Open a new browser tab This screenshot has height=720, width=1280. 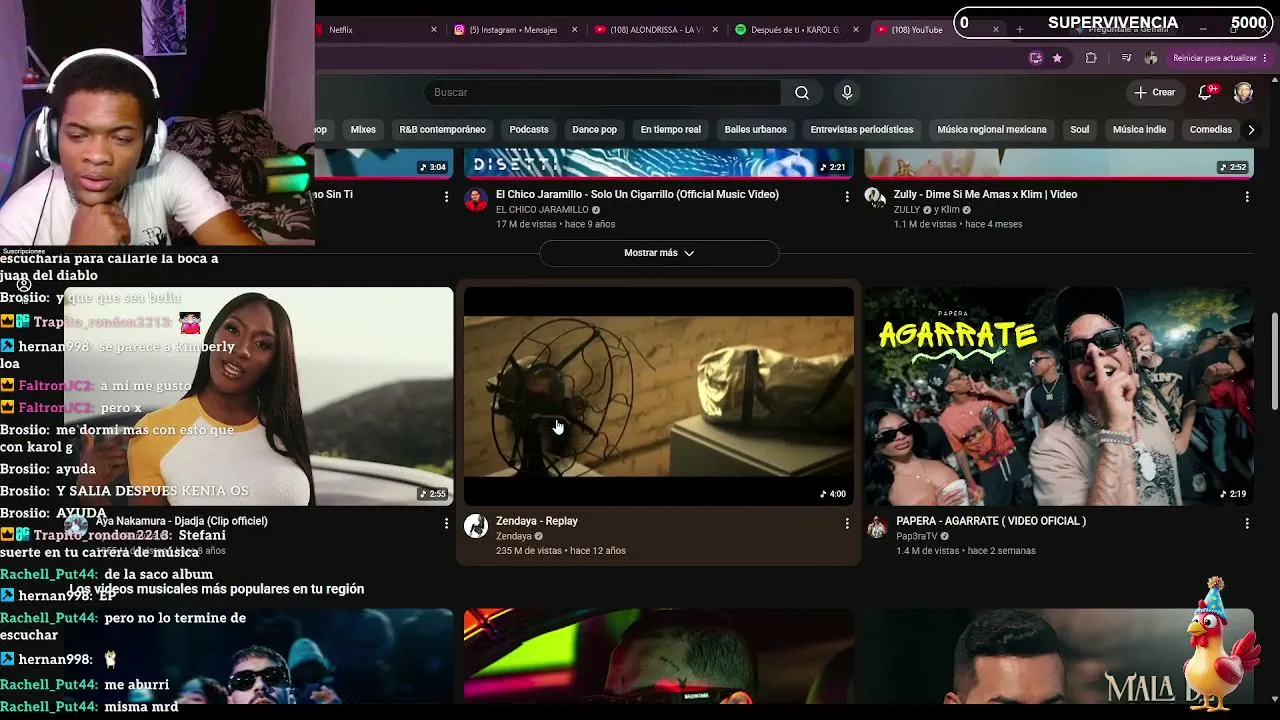tap(1020, 30)
